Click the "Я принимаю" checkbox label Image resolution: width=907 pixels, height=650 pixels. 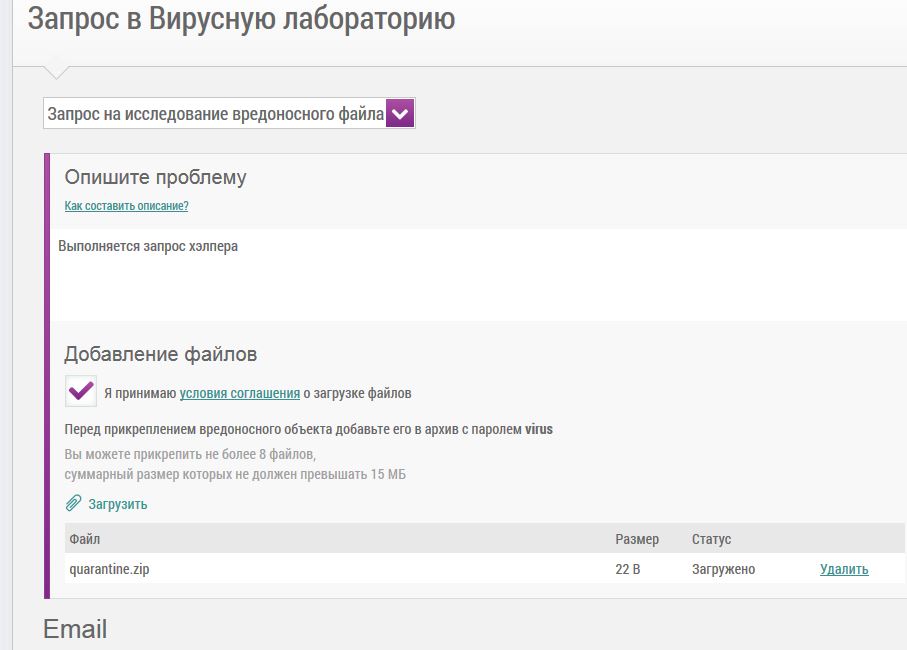(140, 393)
